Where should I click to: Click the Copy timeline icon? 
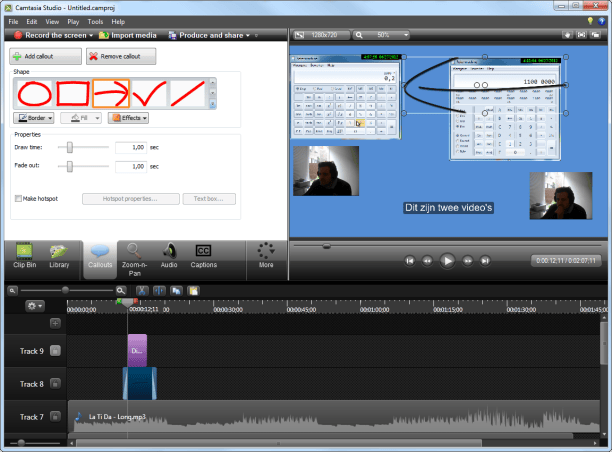176,291
